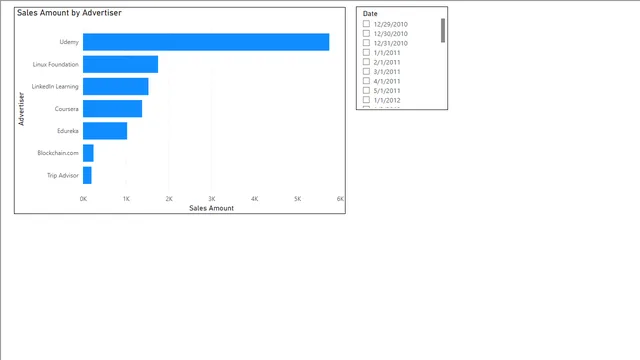Click the 0K x-axis tick label
Image resolution: width=640 pixels, height=360 pixels.
click(x=83, y=199)
